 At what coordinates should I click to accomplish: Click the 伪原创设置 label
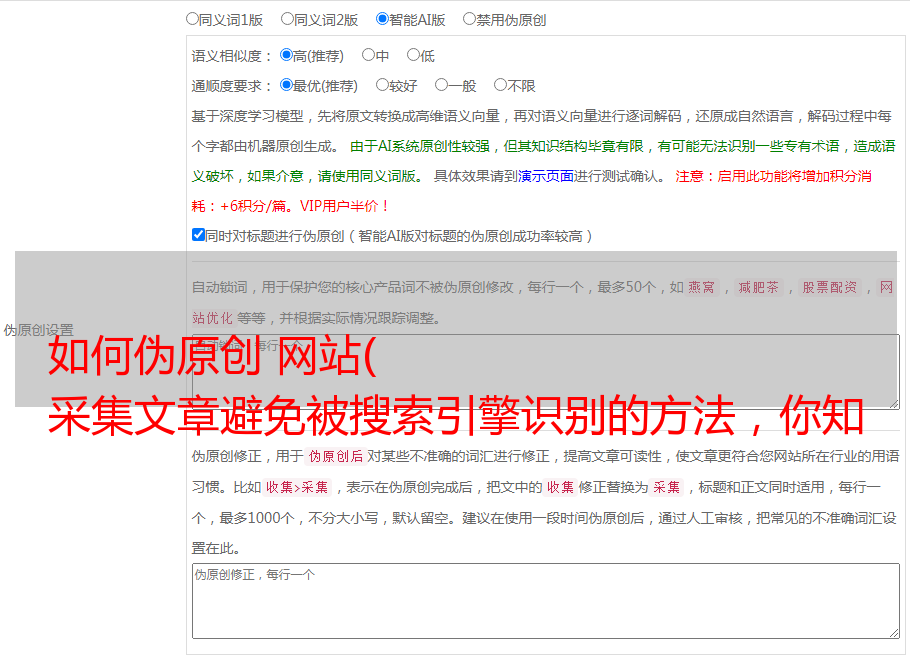tap(38, 330)
